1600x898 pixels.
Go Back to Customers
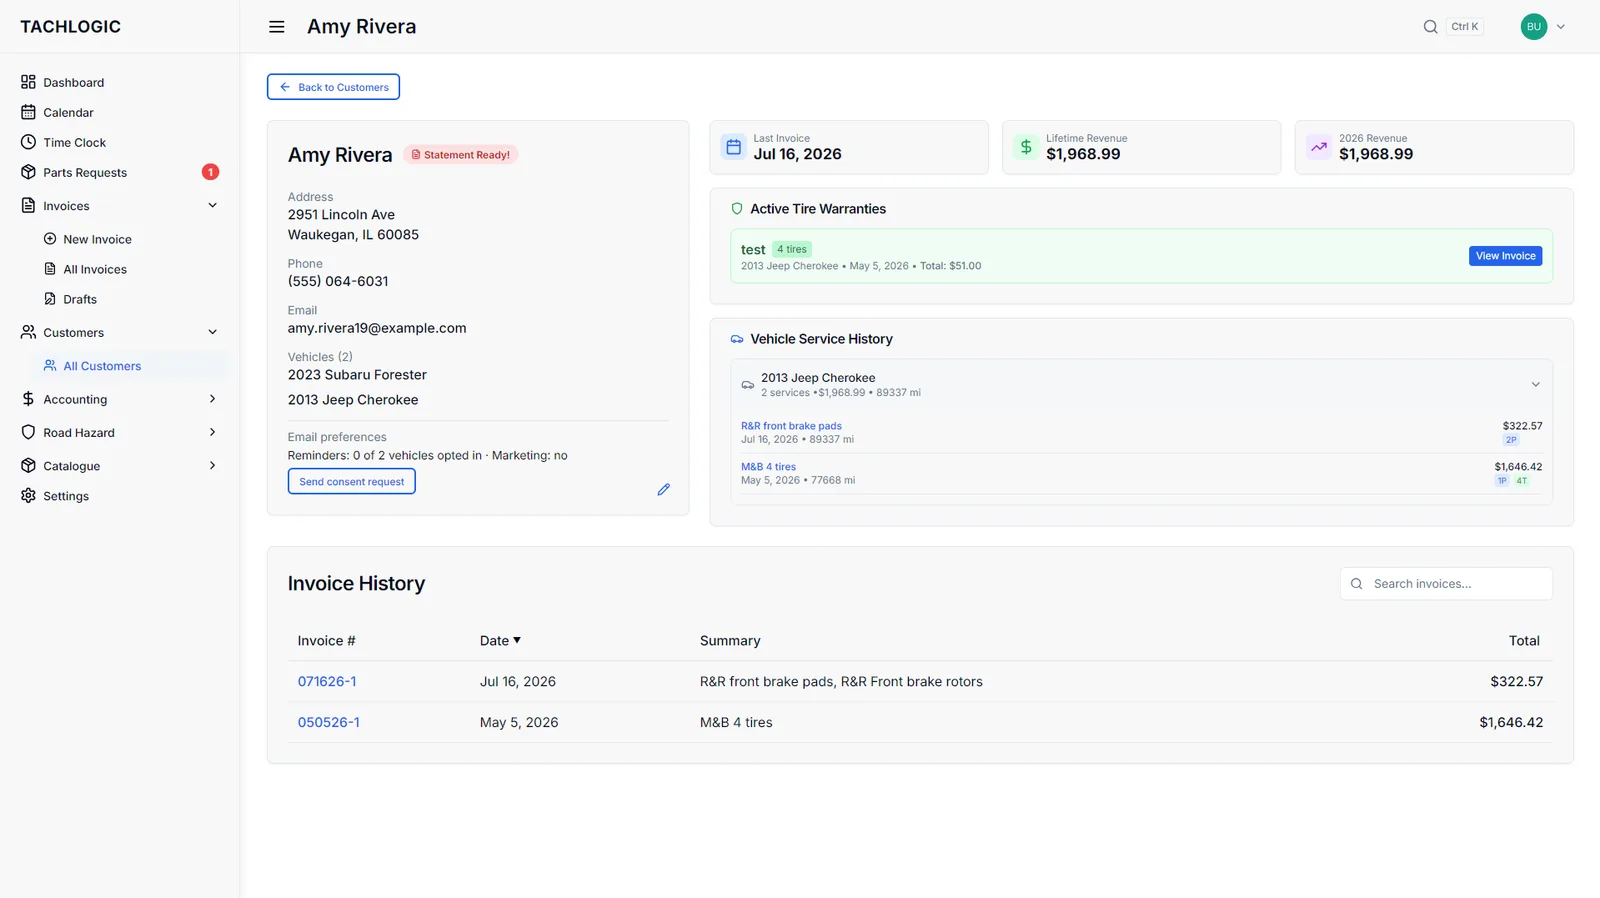pyautogui.click(x=333, y=87)
